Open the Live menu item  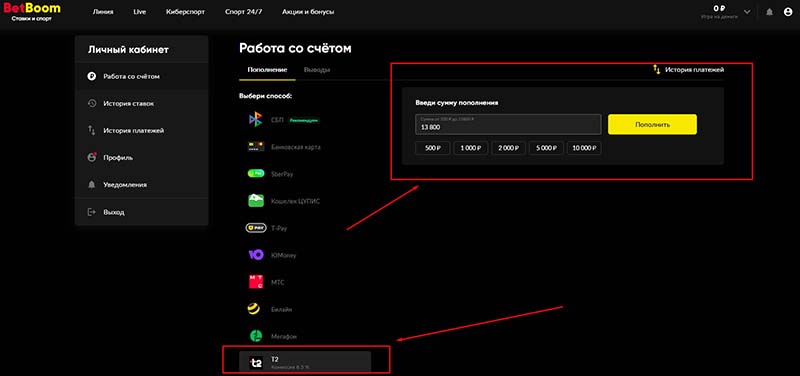(140, 12)
